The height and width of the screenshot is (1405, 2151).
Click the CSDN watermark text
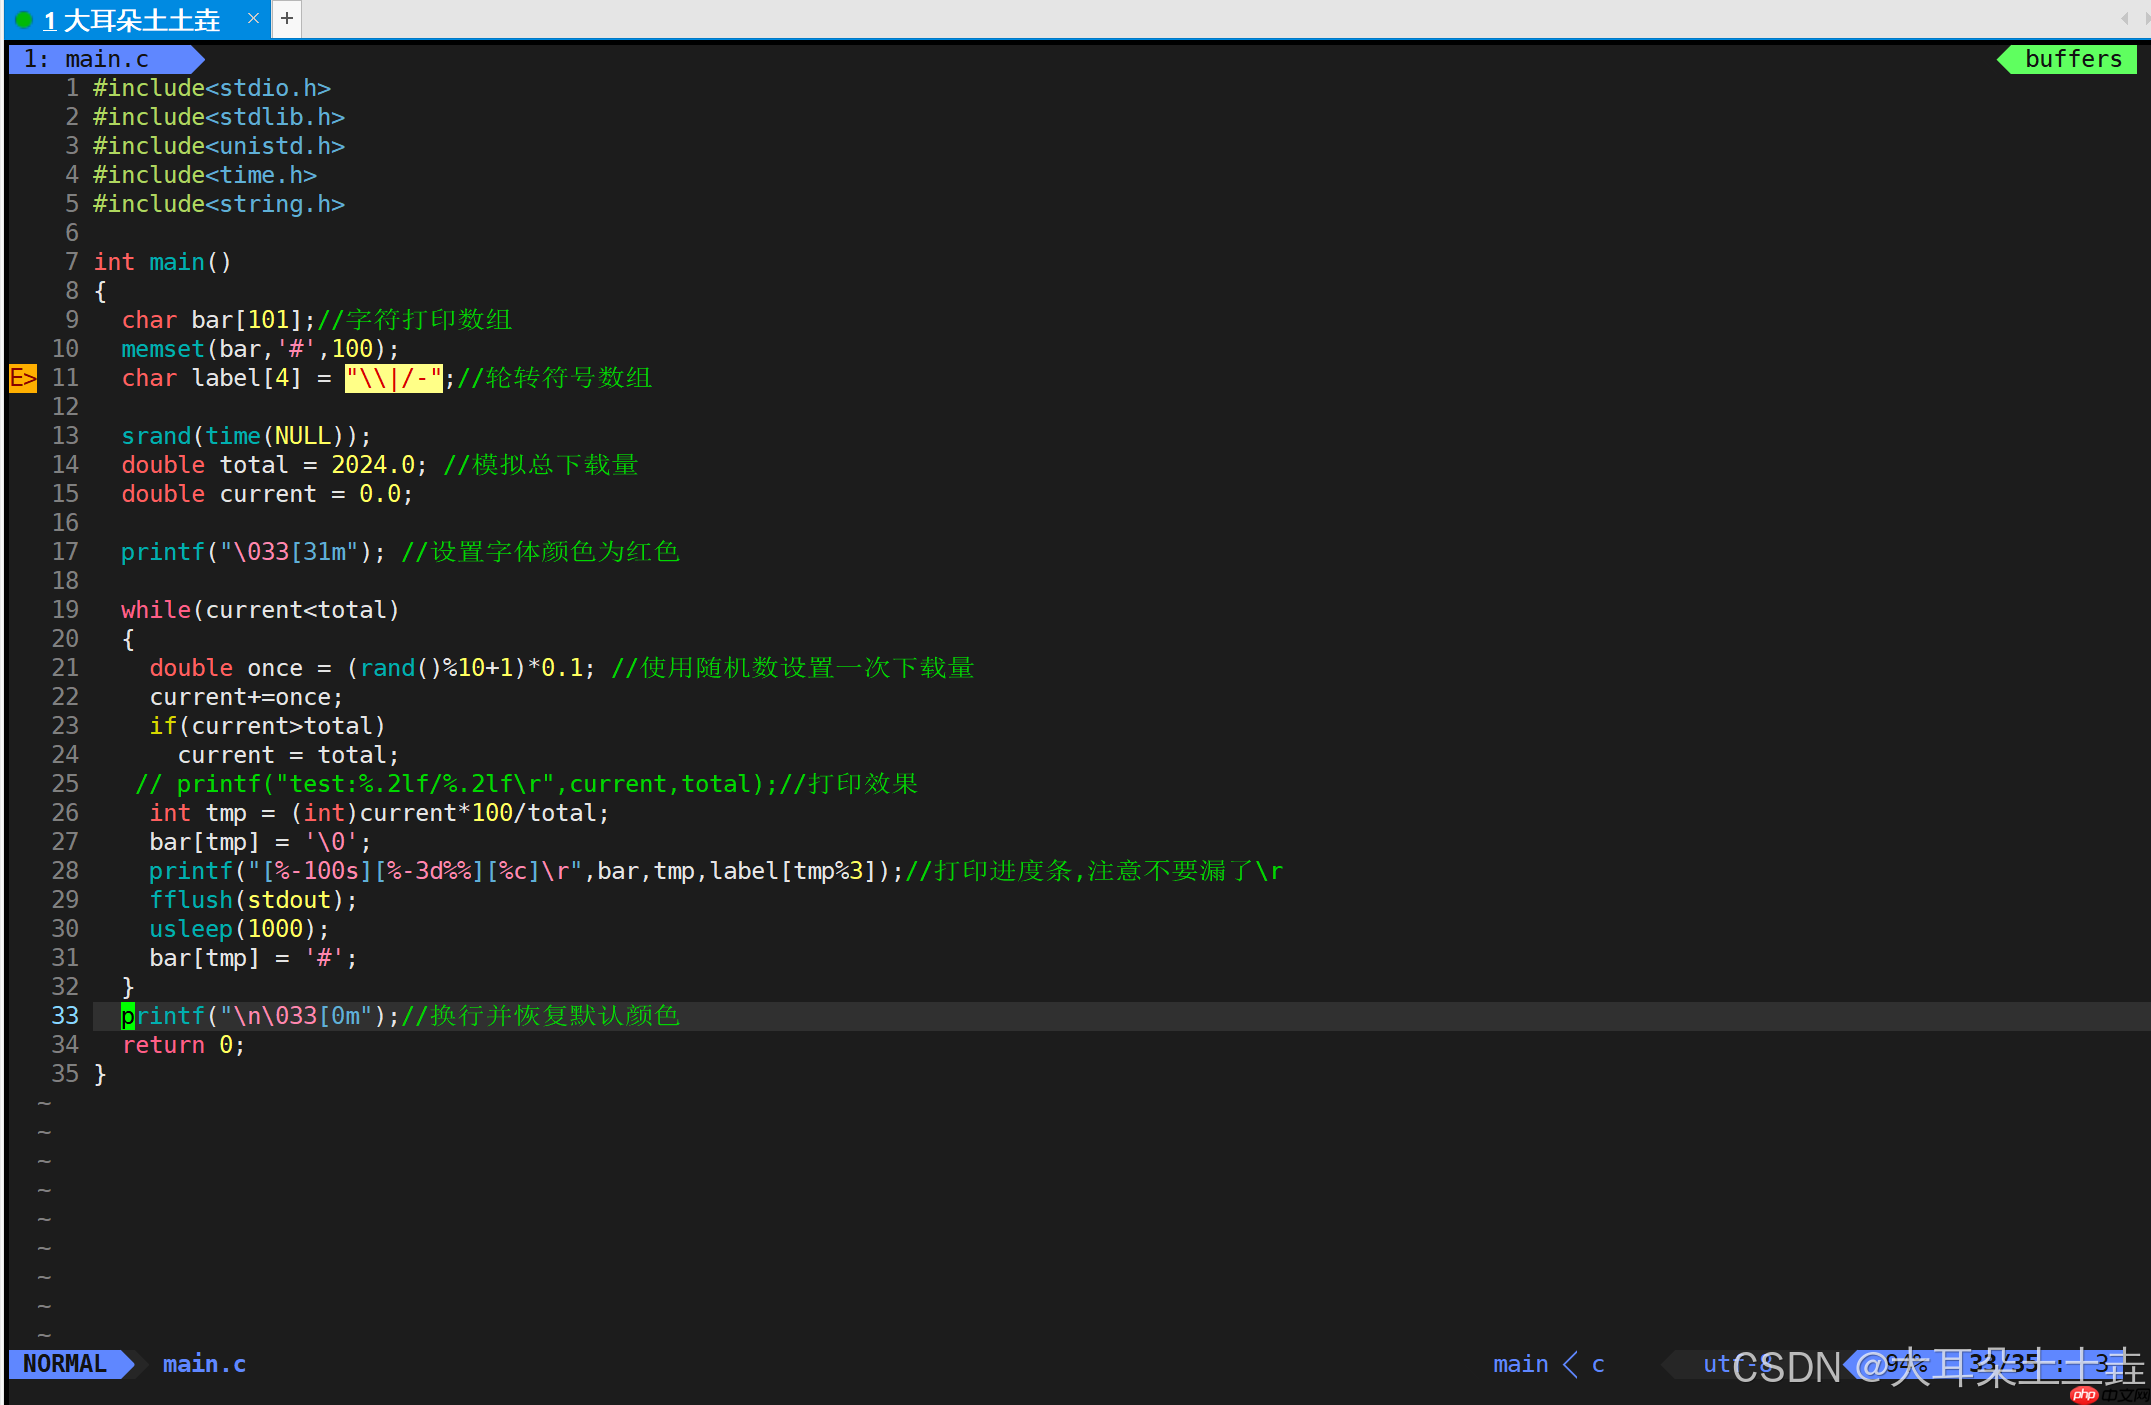click(x=1790, y=1366)
